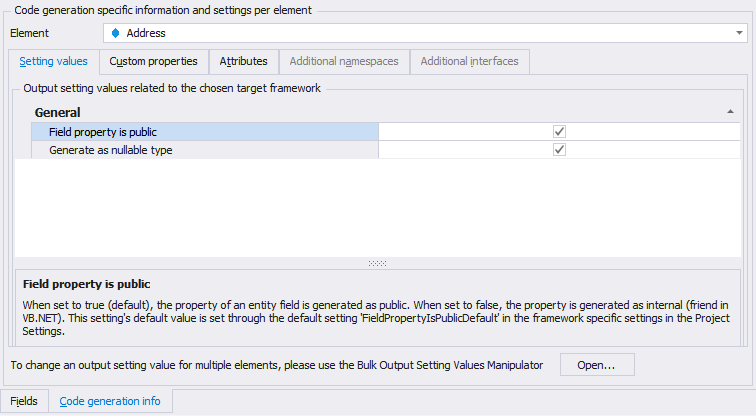
Task: Toggle the Field property is public checkbox
Action: click(x=560, y=131)
